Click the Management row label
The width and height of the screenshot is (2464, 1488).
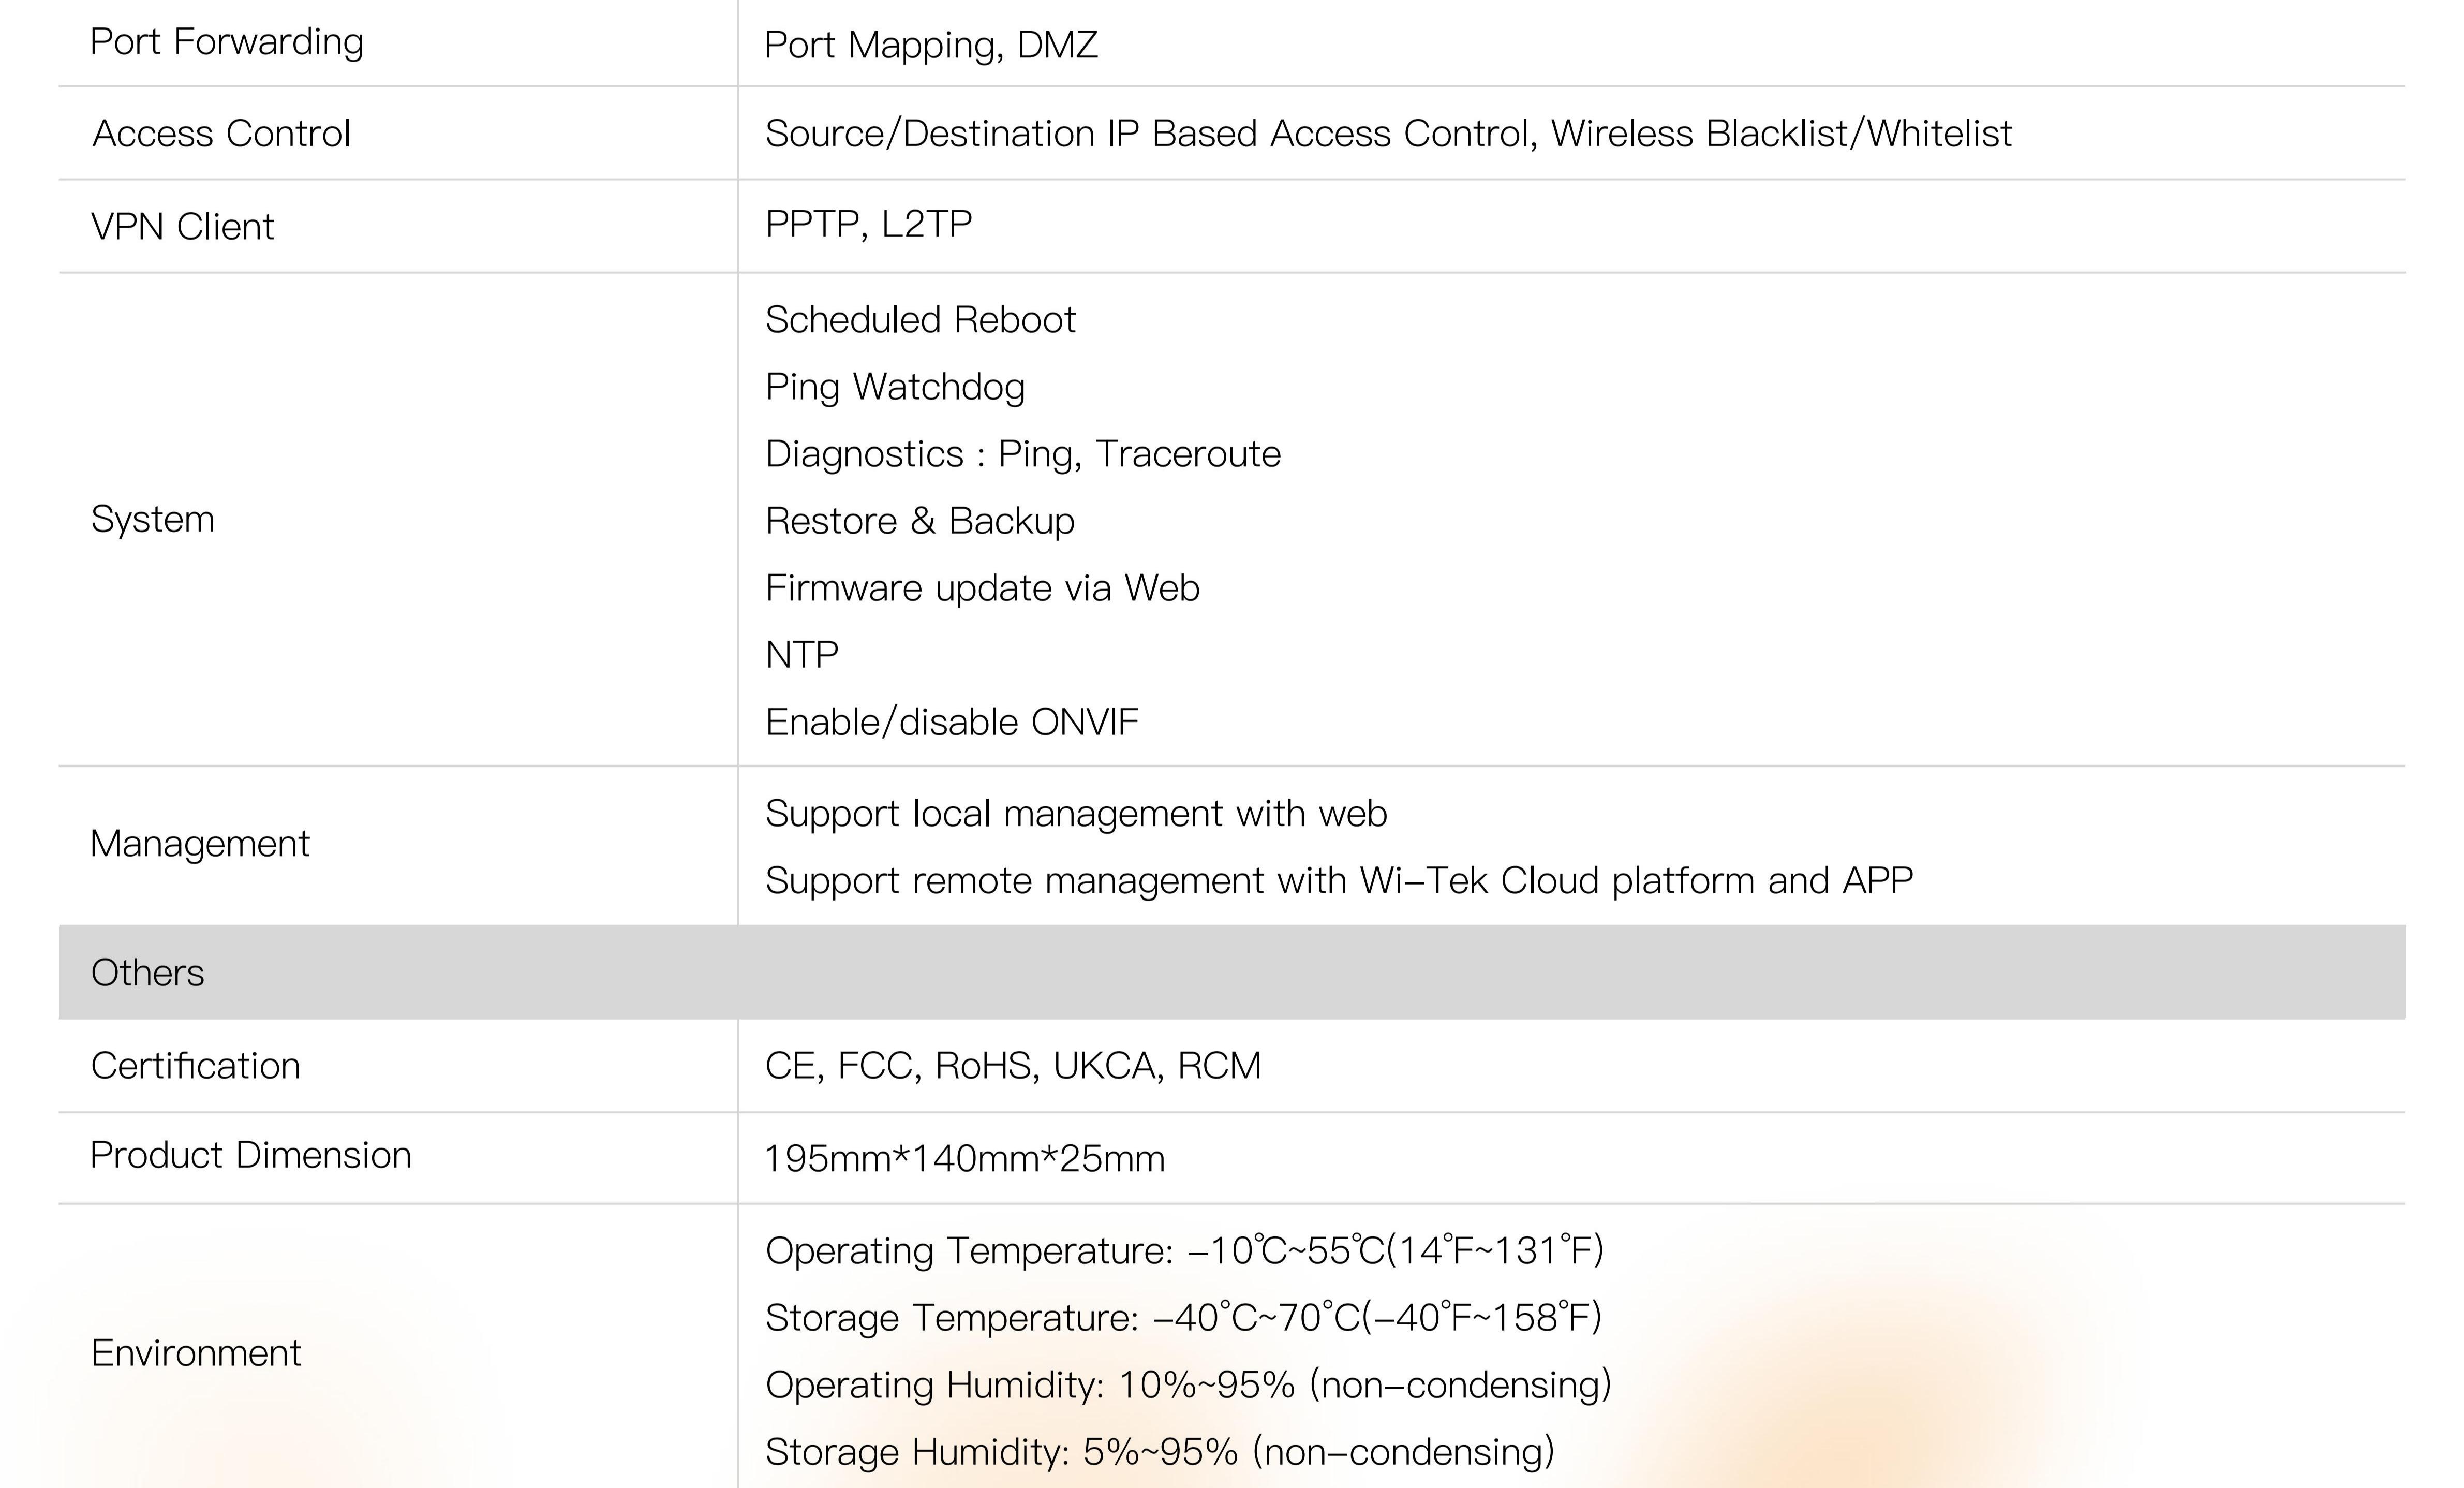tap(199, 844)
